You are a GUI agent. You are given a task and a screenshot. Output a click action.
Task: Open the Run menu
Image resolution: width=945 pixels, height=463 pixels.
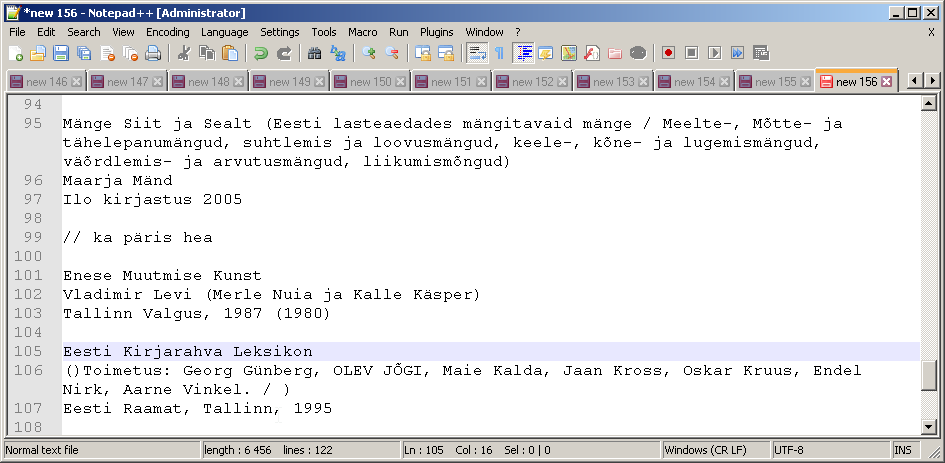[398, 32]
